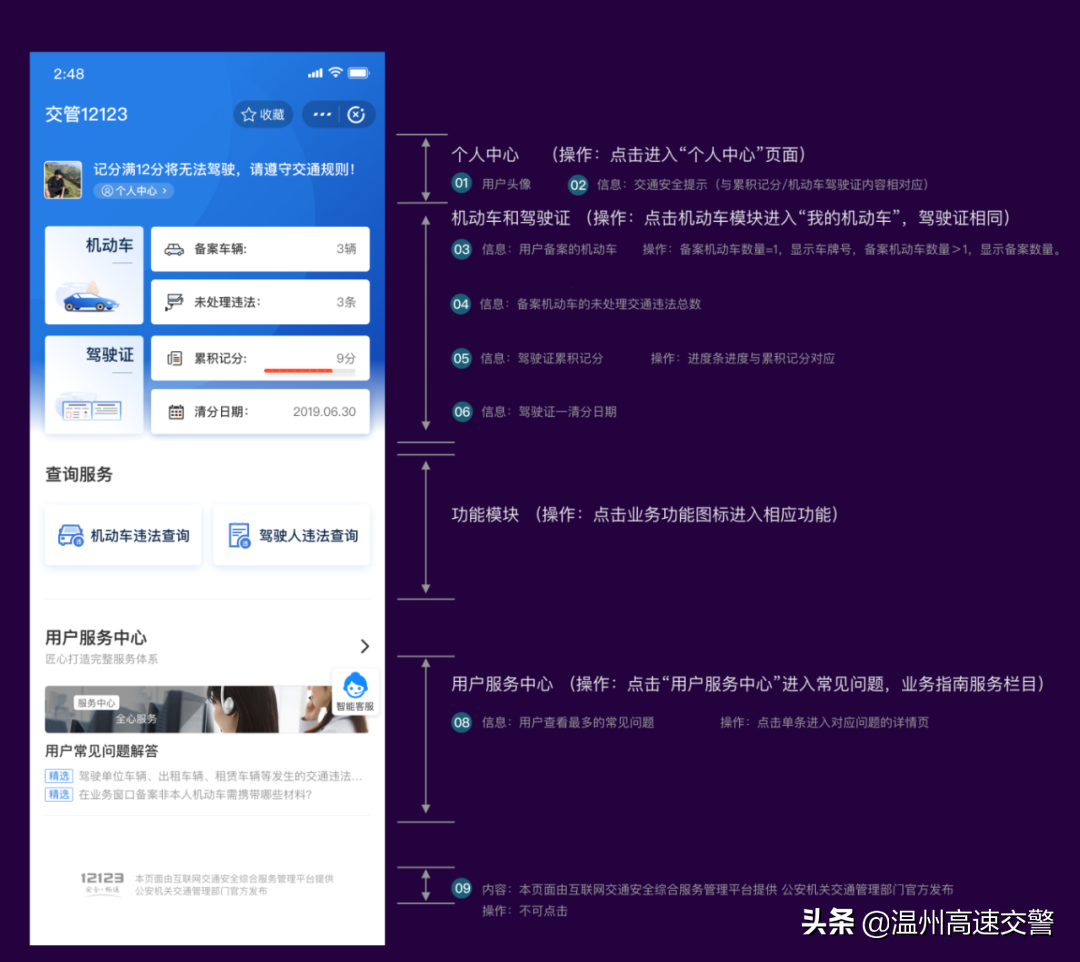Open 驾驶人违法查询 service

(291, 535)
